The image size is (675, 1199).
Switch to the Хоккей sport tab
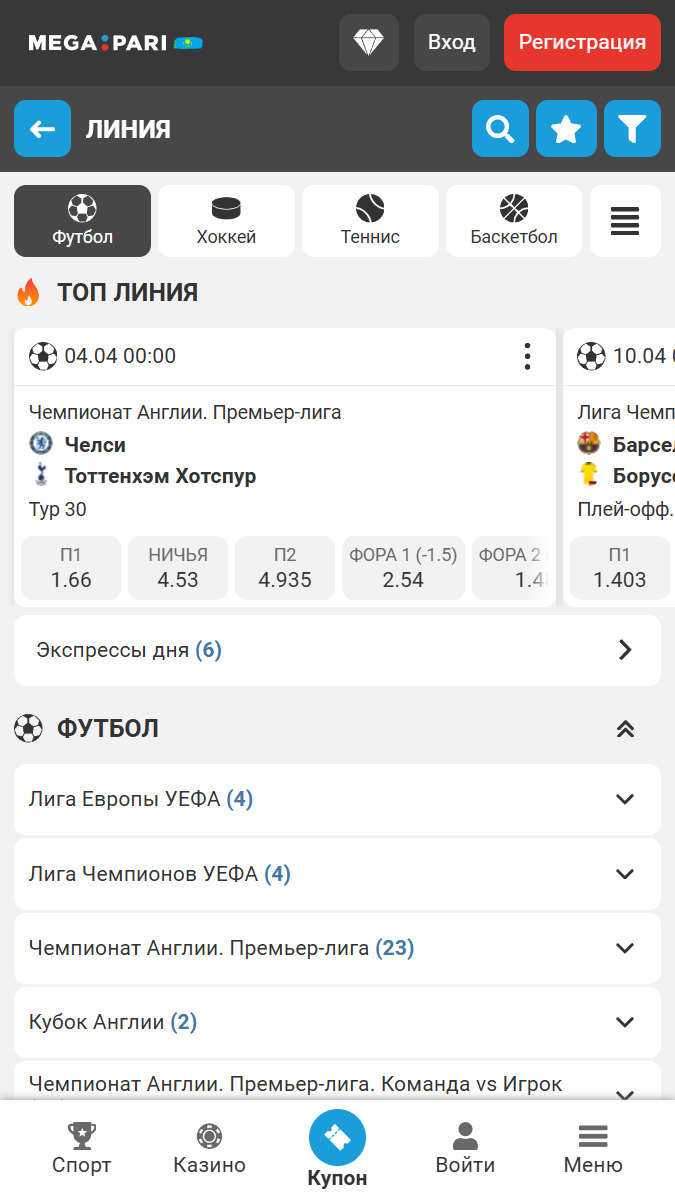(226, 221)
